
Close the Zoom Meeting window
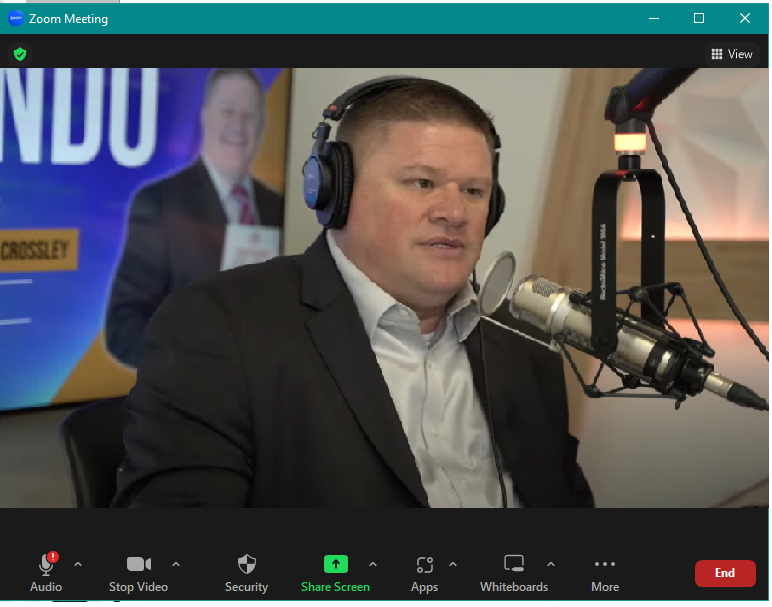(745, 18)
